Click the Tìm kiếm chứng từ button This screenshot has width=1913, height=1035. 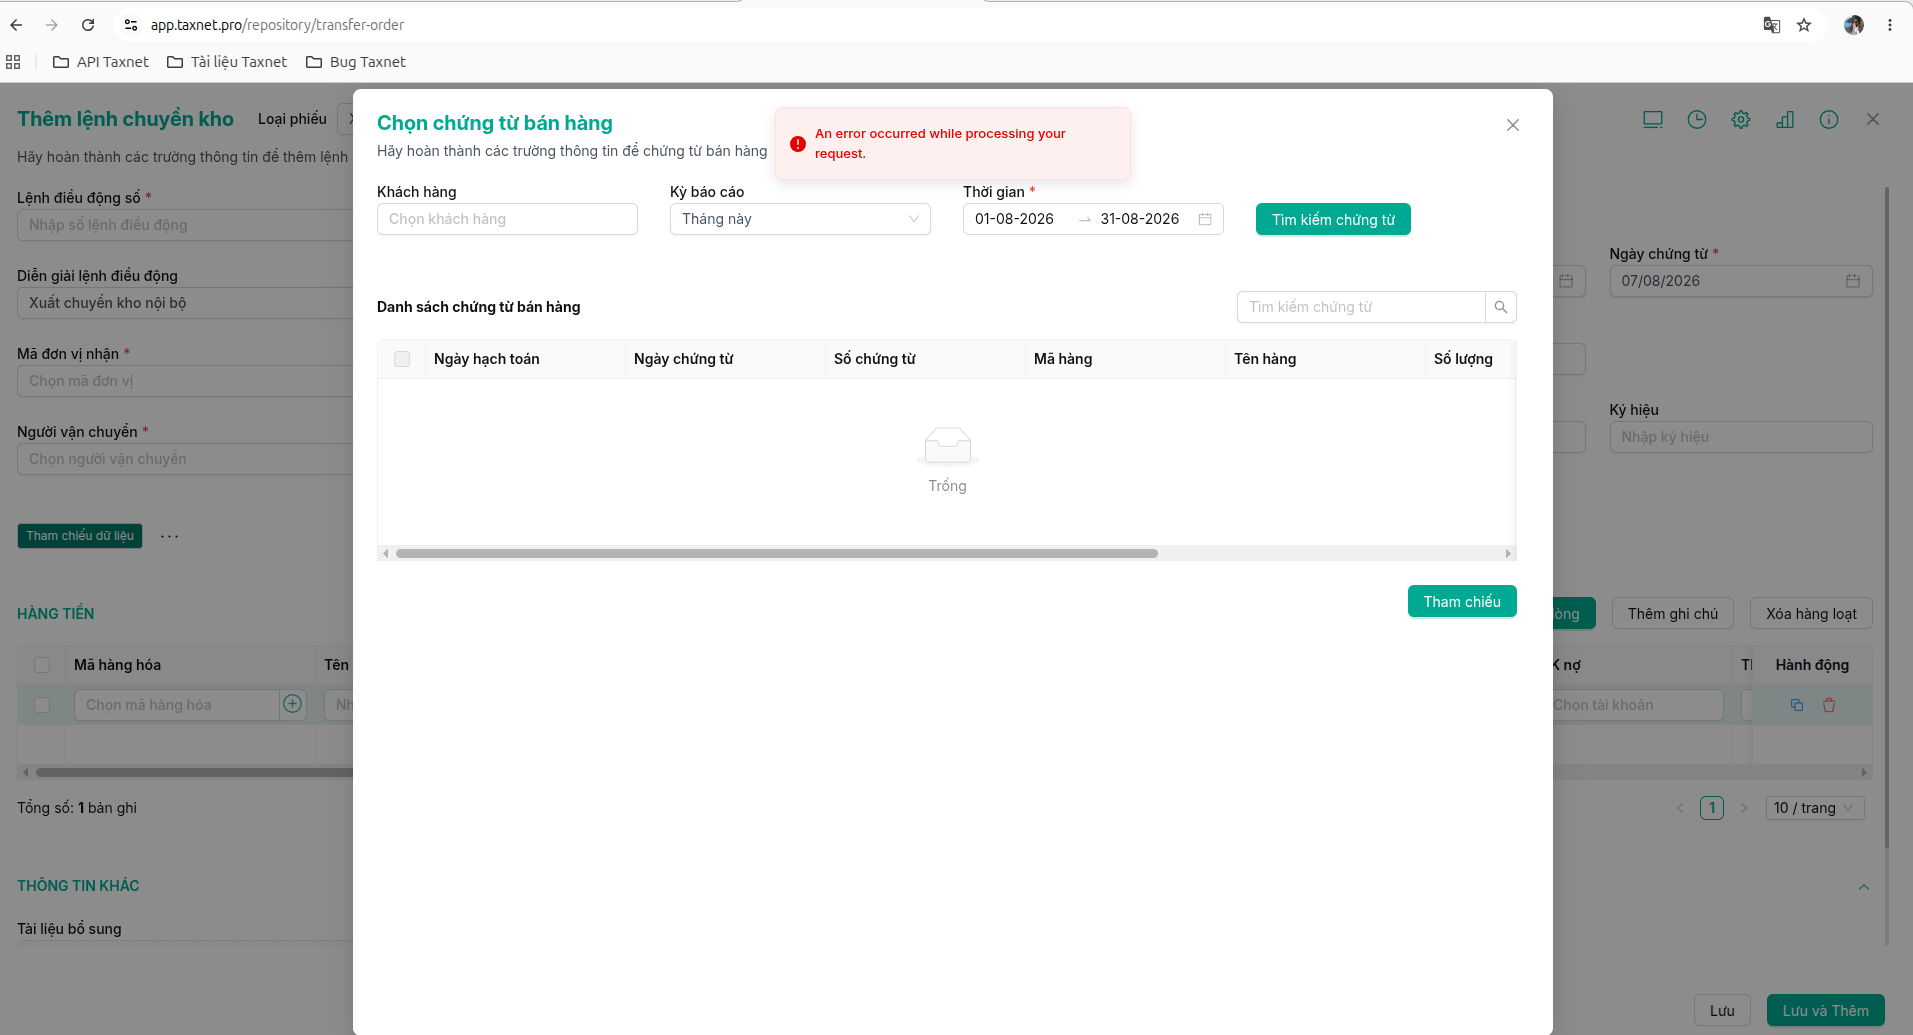1333,220
